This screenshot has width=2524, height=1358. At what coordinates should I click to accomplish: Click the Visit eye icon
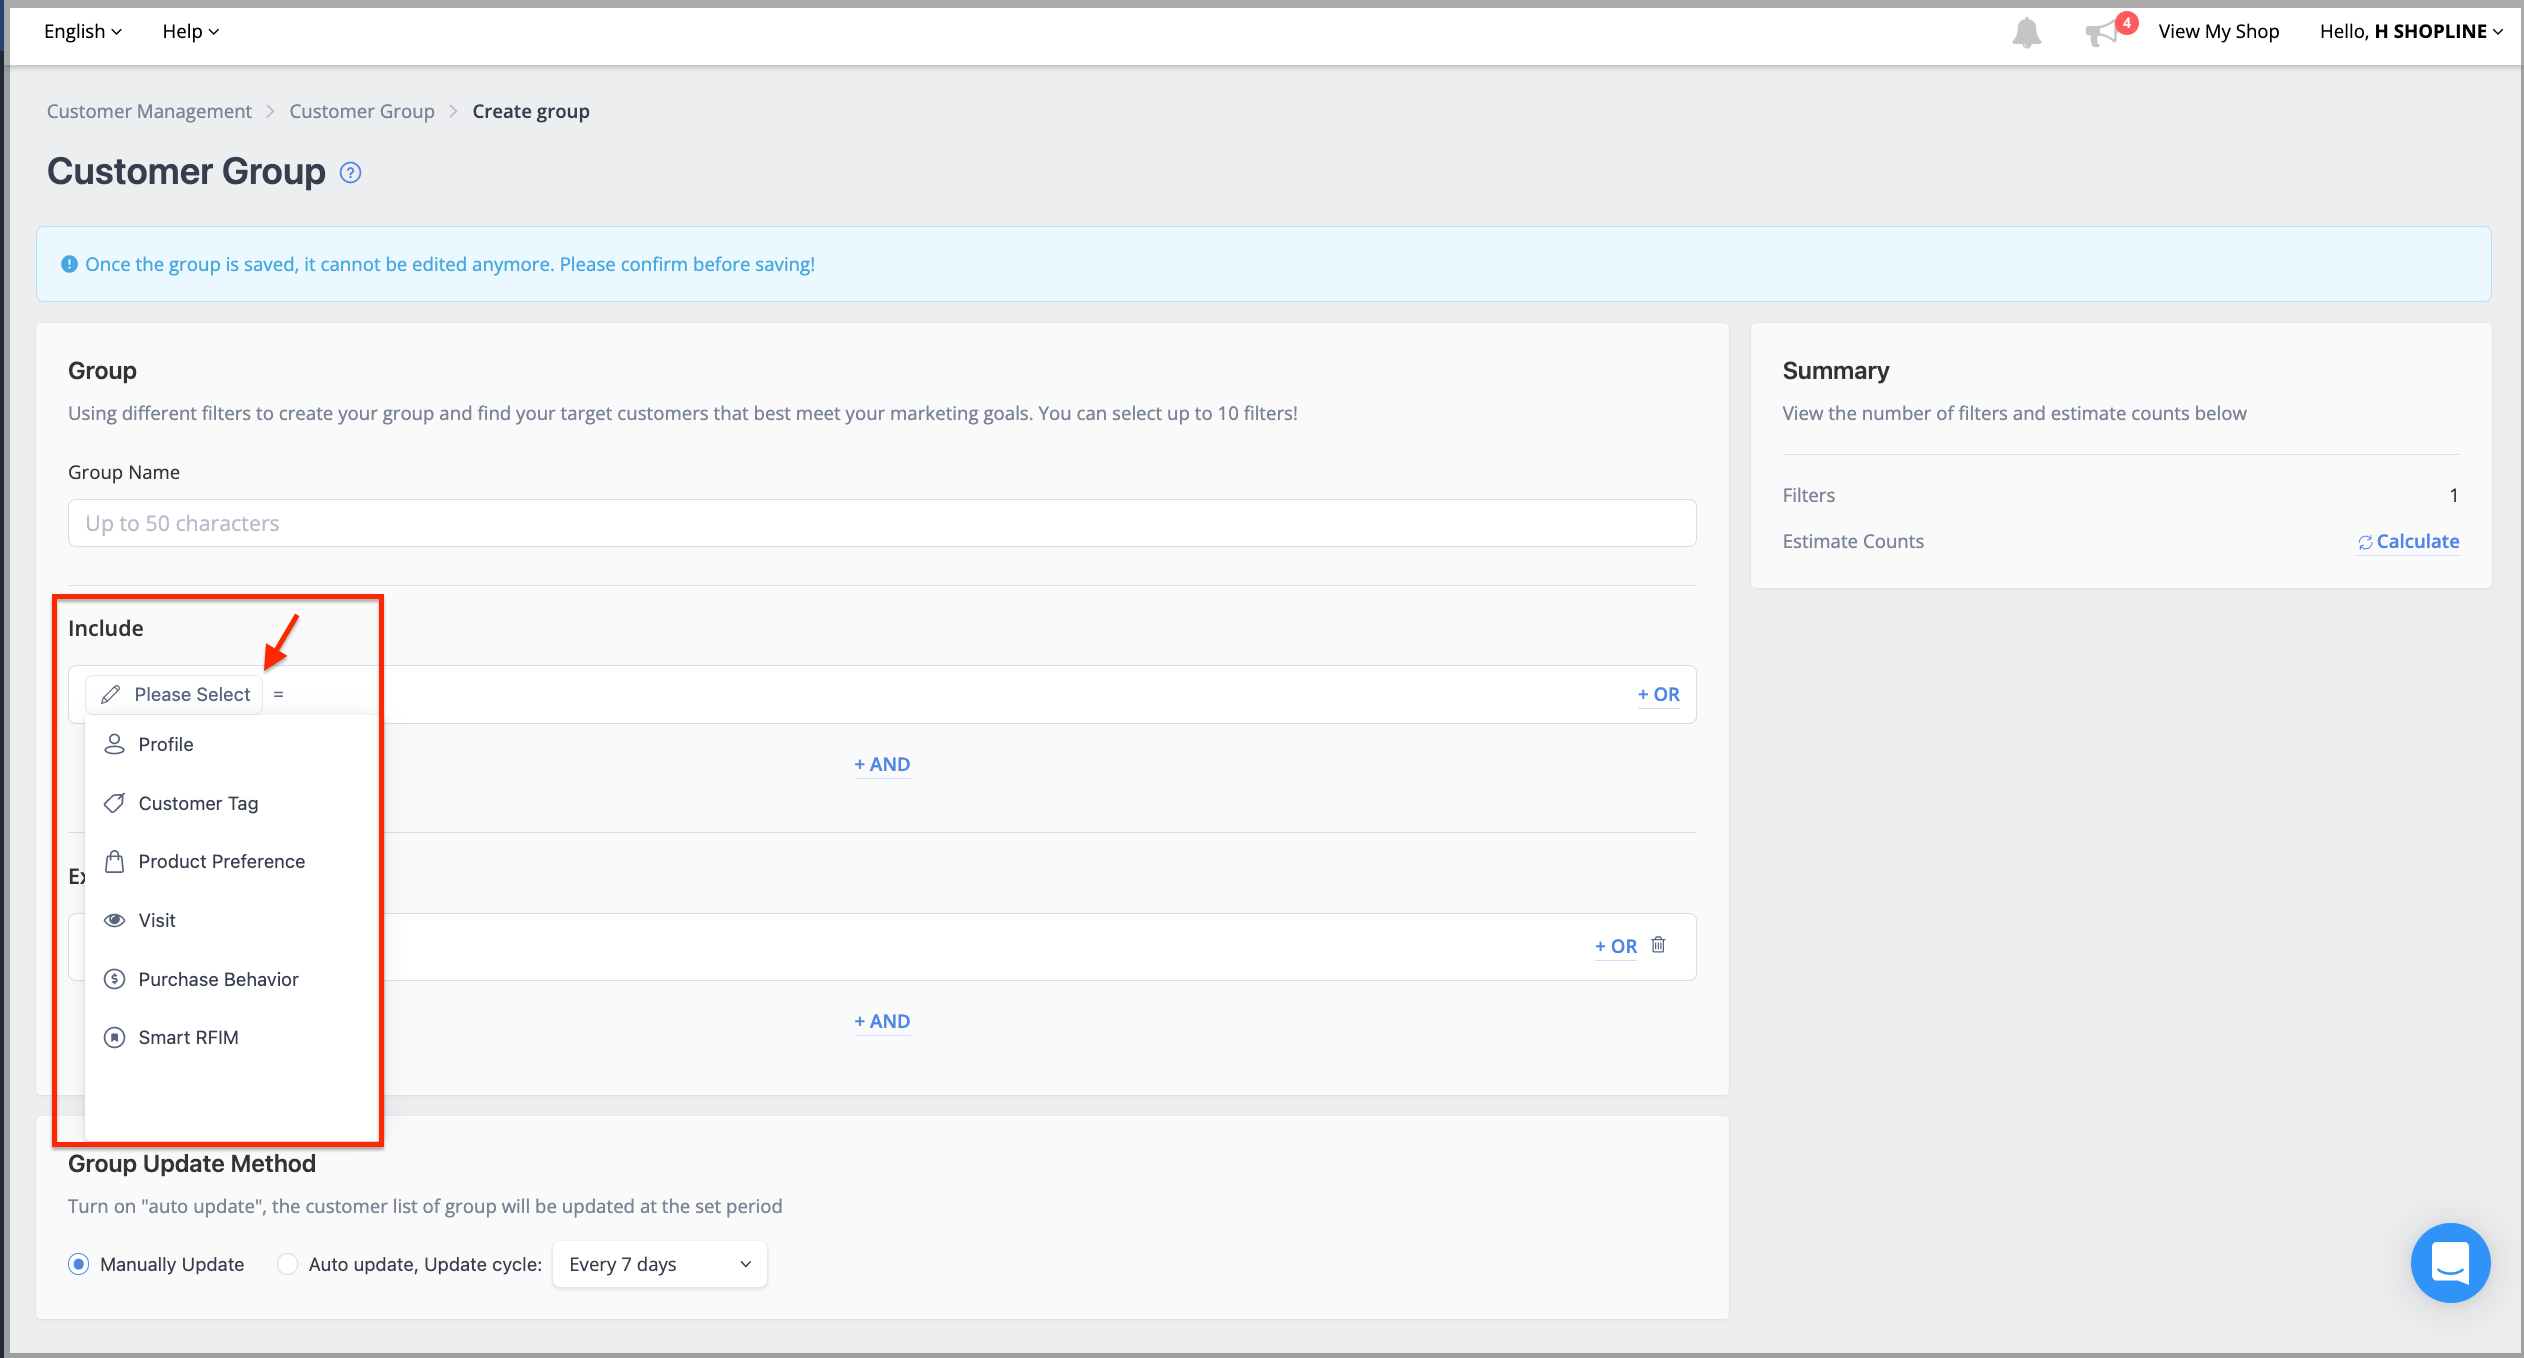(115, 920)
